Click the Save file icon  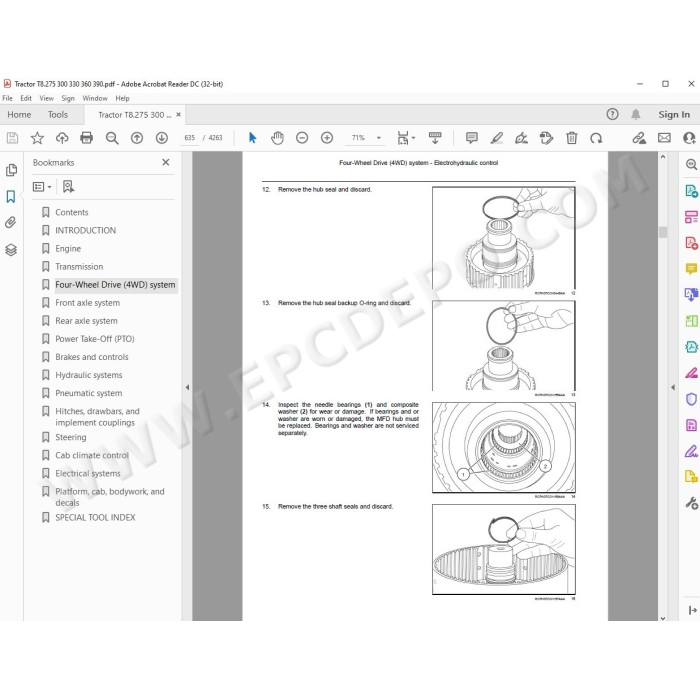[12, 138]
